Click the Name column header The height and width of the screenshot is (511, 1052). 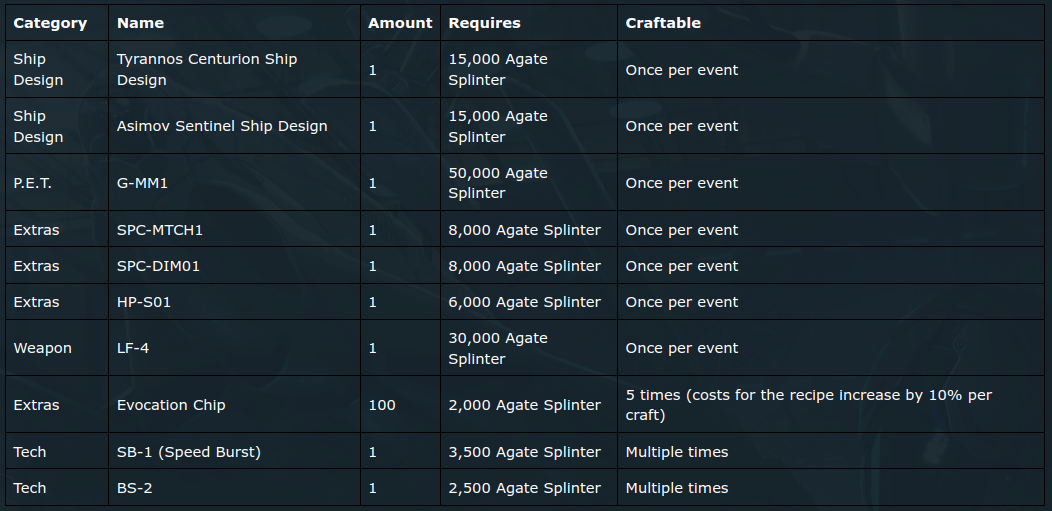click(x=140, y=23)
